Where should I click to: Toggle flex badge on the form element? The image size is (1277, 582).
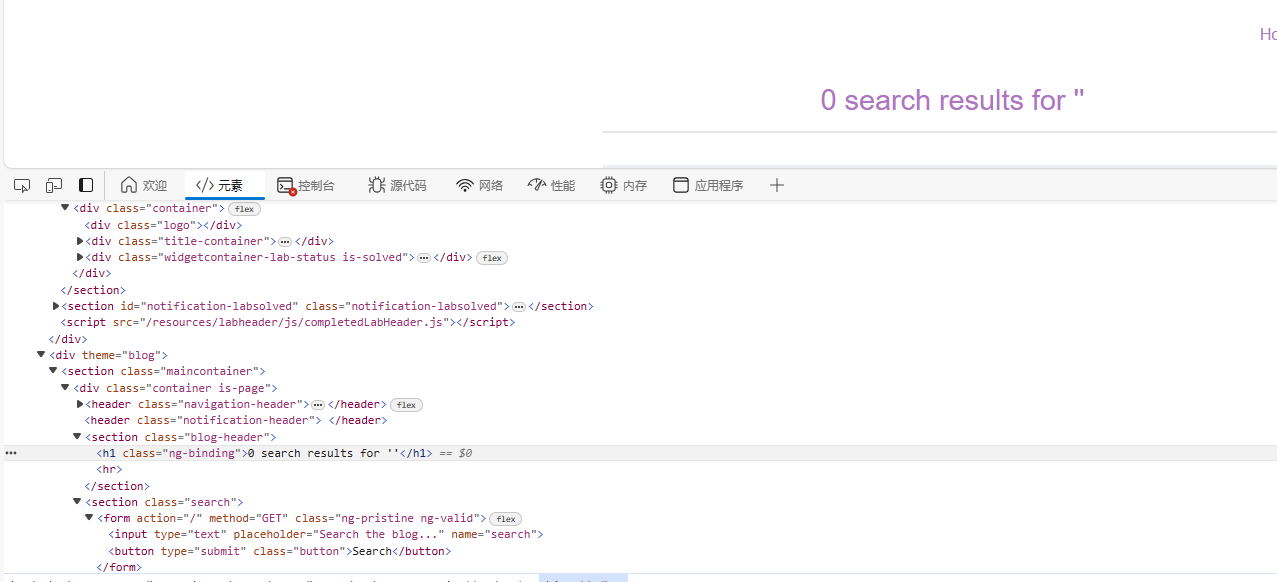click(x=506, y=519)
